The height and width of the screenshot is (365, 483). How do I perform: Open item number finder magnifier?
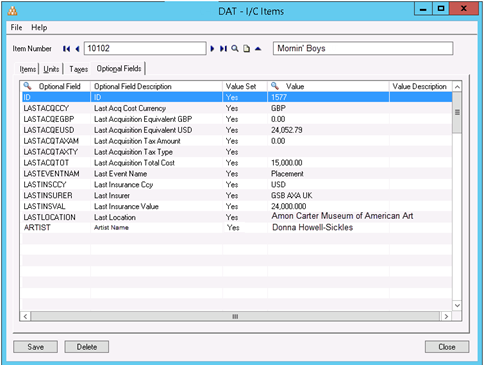235,49
